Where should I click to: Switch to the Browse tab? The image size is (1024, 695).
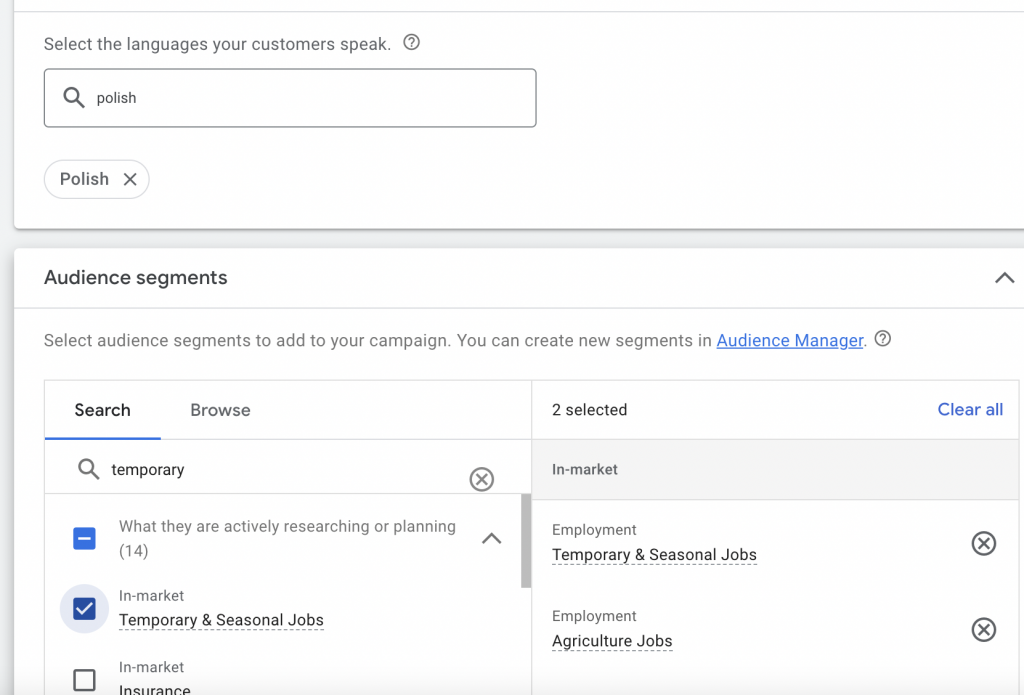coord(220,410)
